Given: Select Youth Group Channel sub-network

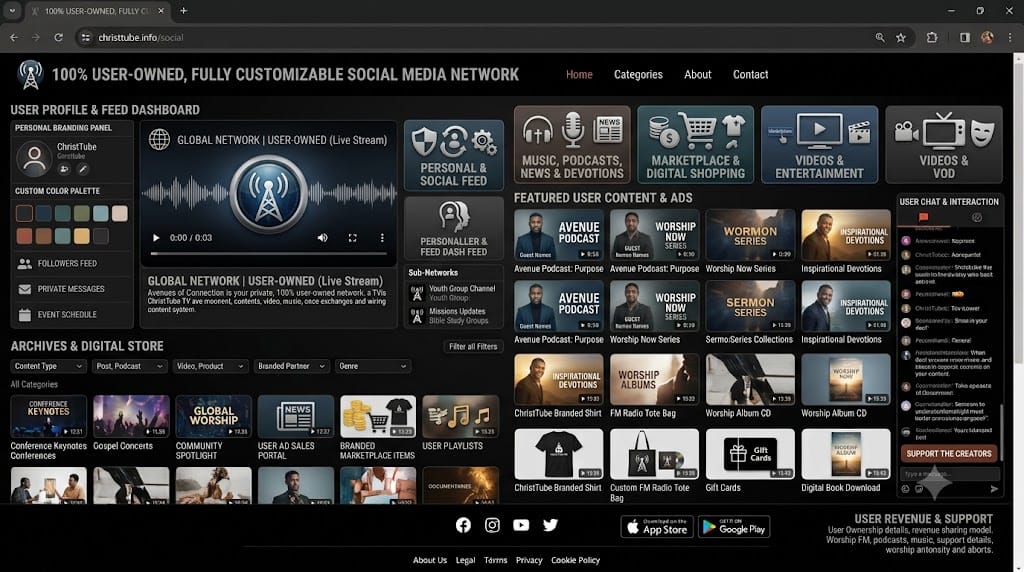Looking at the screenshot, I should (x=453, y=293).
